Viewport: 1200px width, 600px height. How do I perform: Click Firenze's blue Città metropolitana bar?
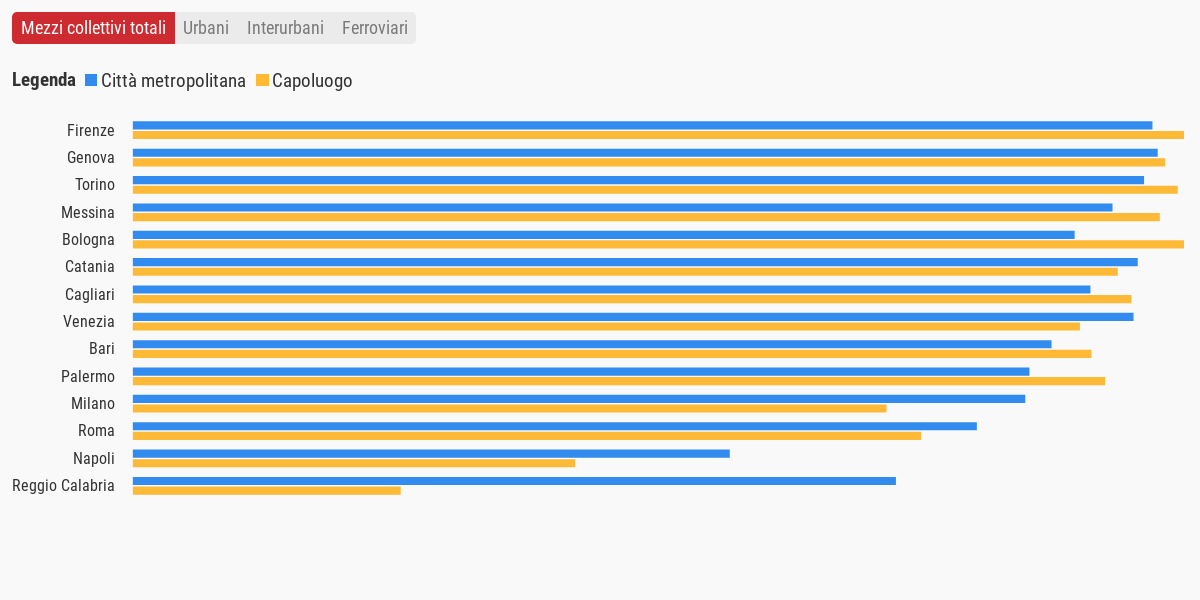pyautogui.click(x=642, y=125)
